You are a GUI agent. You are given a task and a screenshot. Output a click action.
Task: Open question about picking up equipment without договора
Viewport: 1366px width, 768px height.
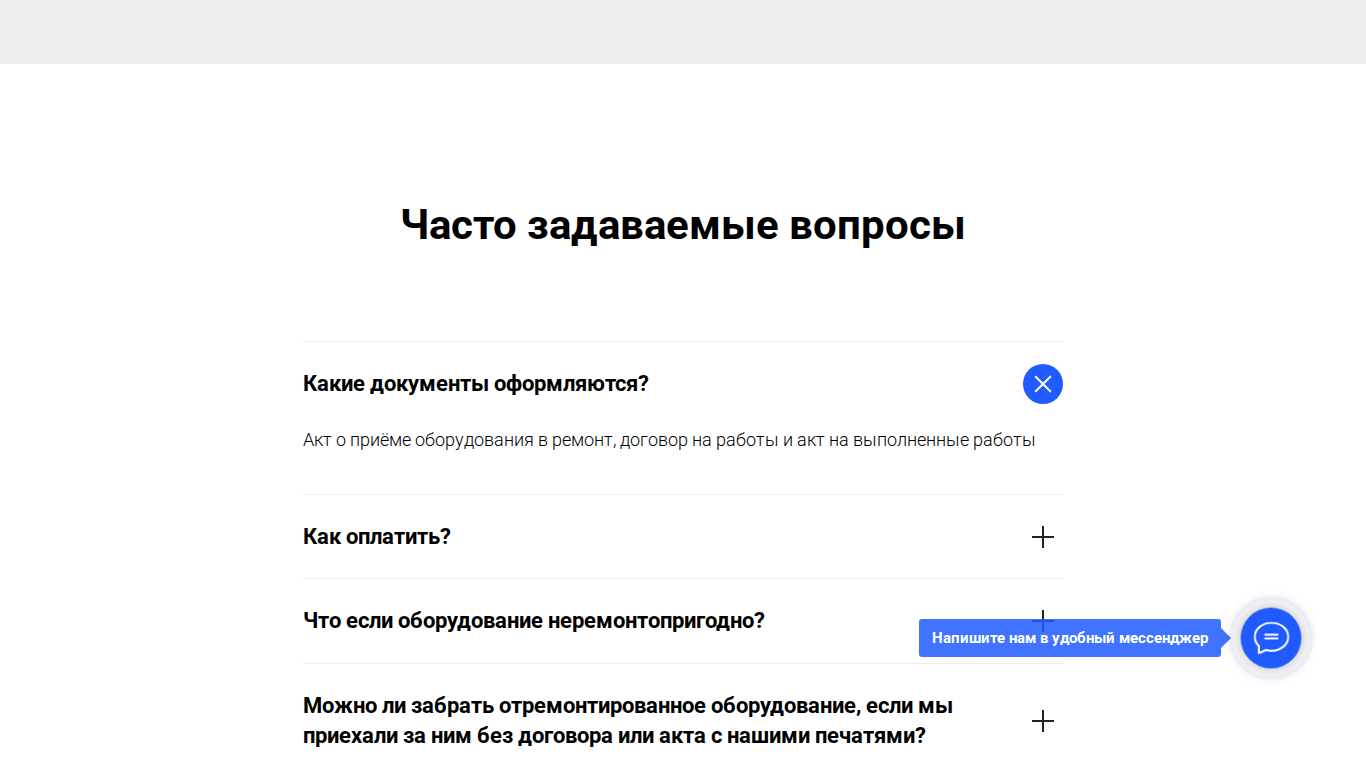point(628,721)
